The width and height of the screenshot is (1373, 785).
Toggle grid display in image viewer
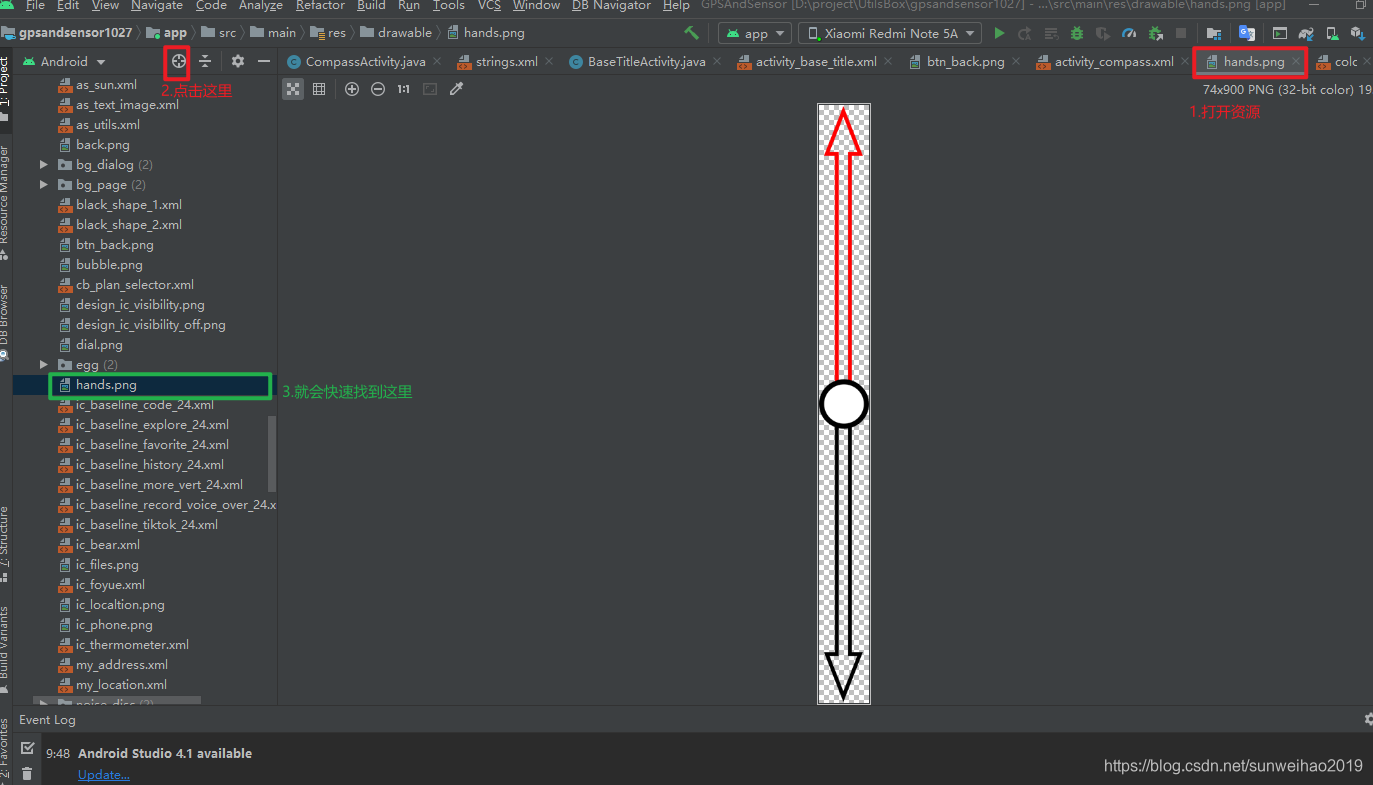coord(319,89)
